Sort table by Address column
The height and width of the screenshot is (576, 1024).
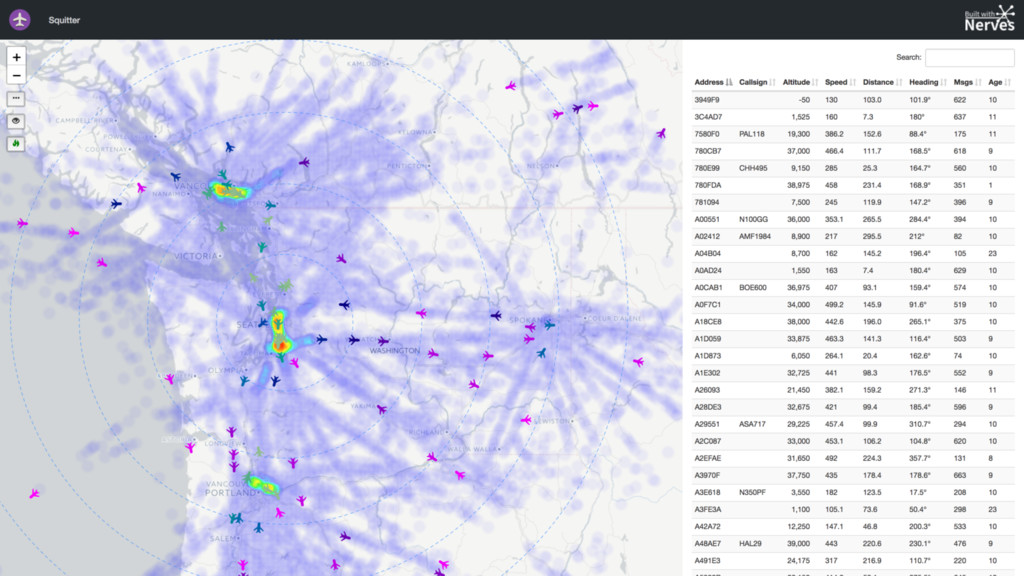point(712,82)
